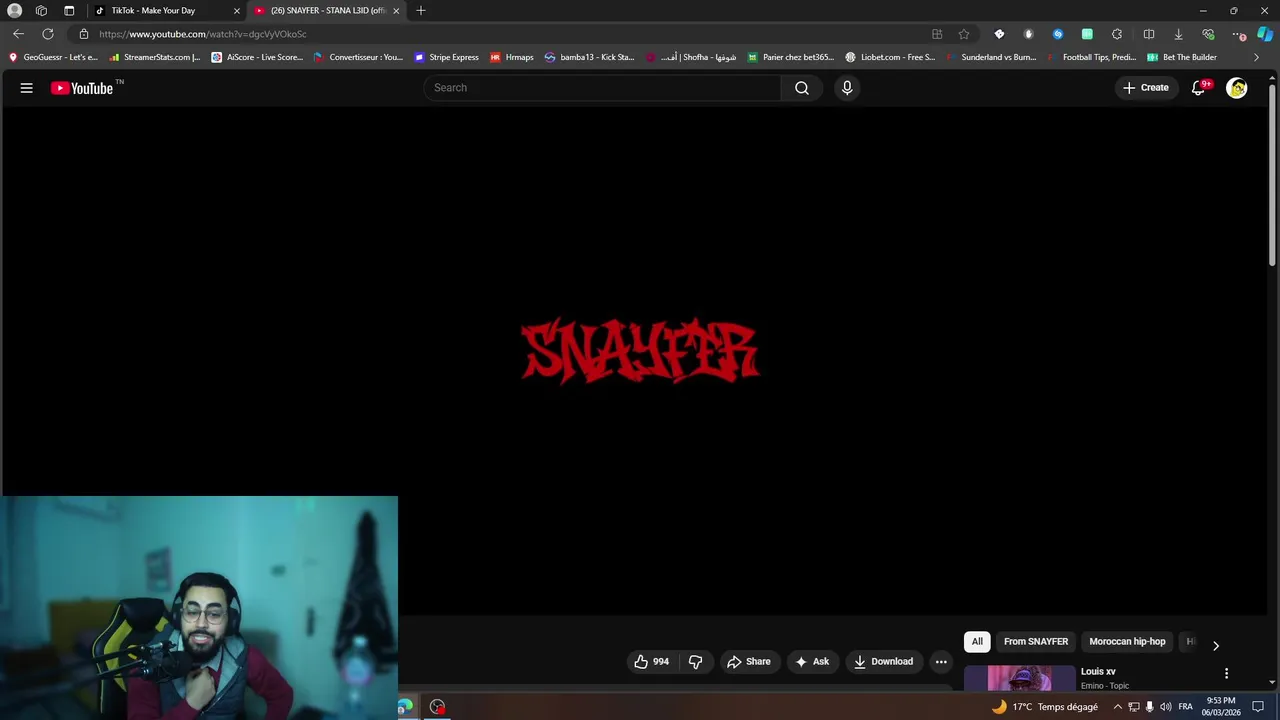Filter by Moroccan hip-hop chip

[x=1127, y=642]
